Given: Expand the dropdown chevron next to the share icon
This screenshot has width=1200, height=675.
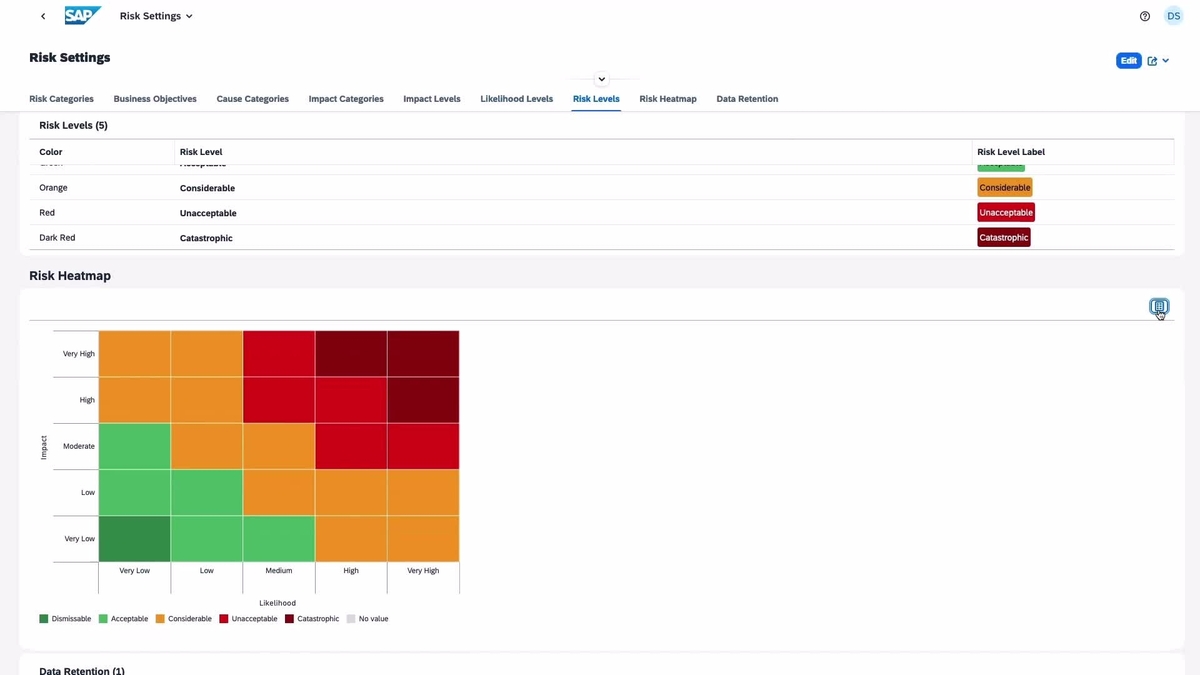Looking at the screenshot, I should [x=1164, y=60].
